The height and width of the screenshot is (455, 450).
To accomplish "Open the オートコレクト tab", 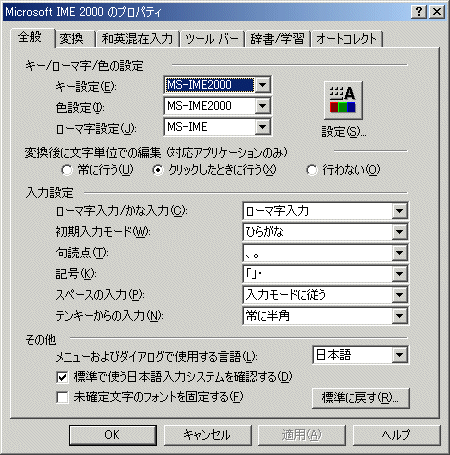I will [346, 39].
